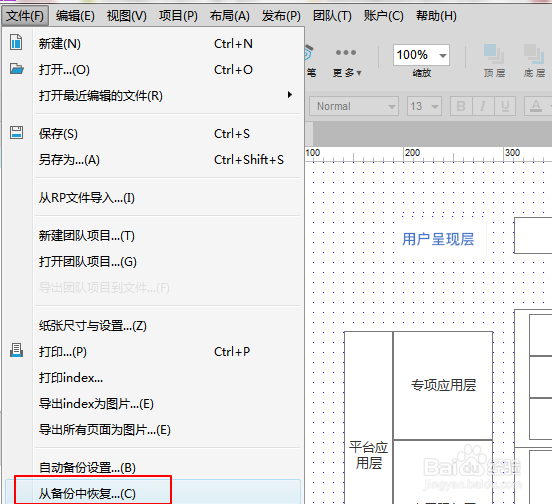This screenshot has height=504, width=552.
Task: Open the 文件(F) menu
Action: [25, 16]
